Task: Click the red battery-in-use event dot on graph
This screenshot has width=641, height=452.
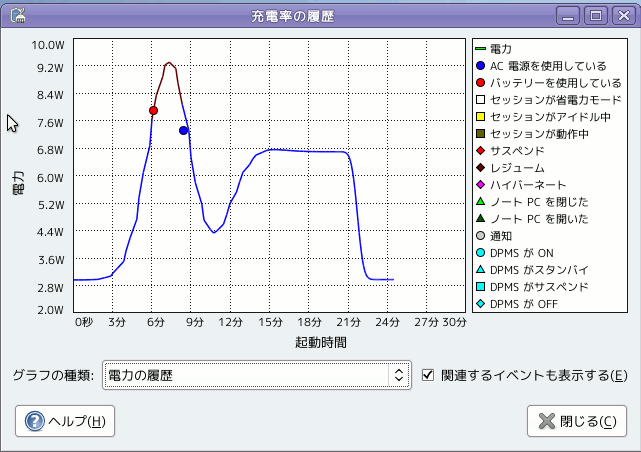Action: (153, 110)
